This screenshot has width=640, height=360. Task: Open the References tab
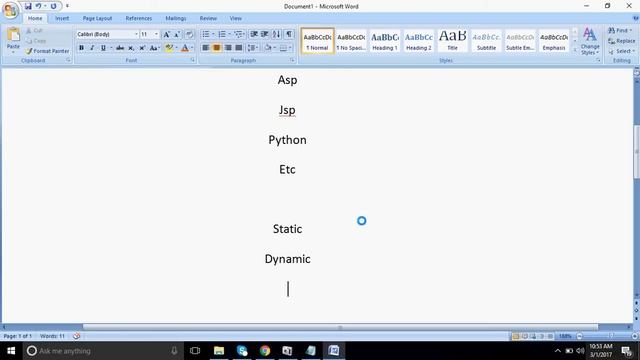(139, 18)
